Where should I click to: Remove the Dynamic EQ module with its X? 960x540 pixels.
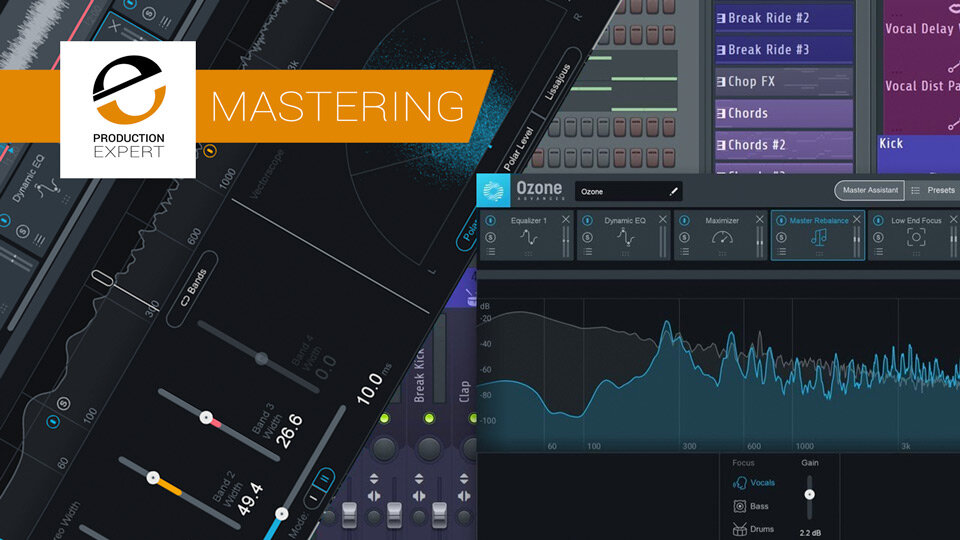point(662,219)
